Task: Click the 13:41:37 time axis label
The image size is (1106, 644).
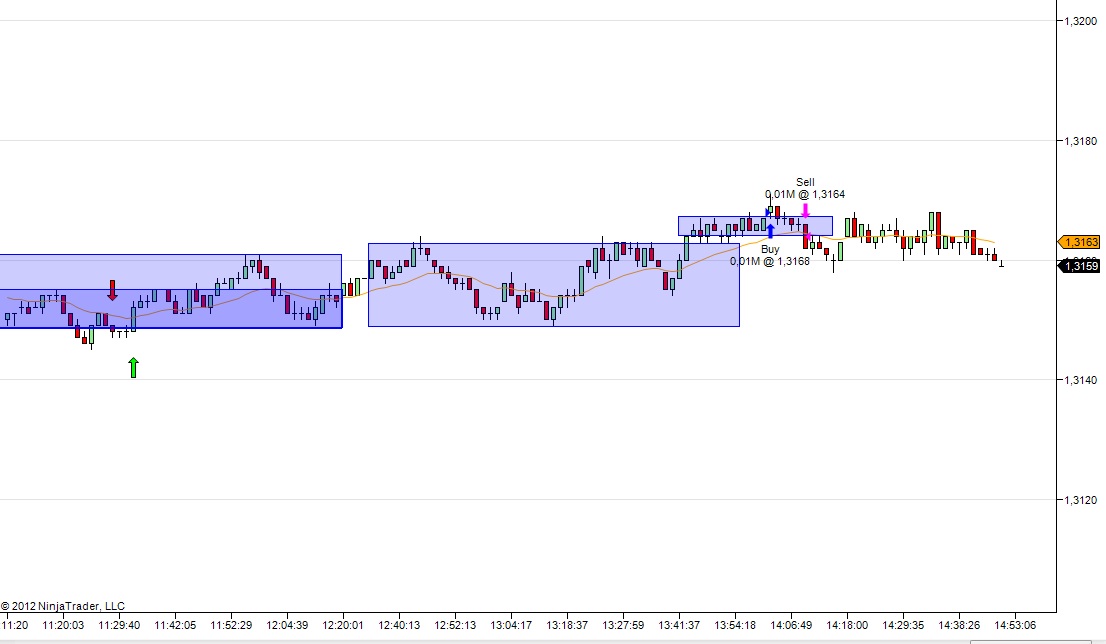Action: (x=679, y=625)
